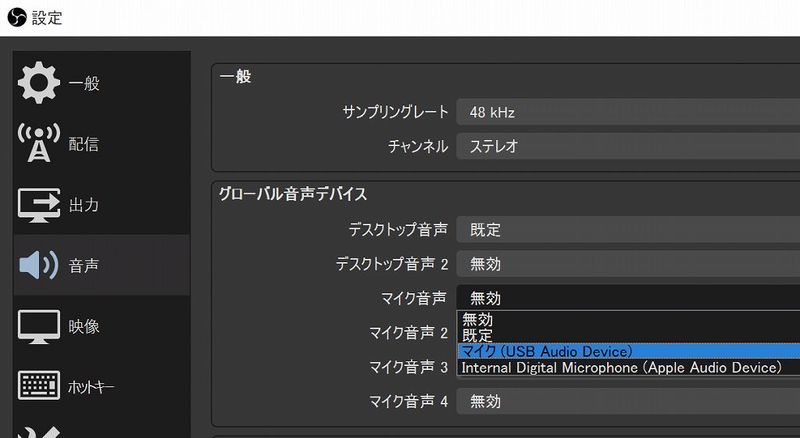Image resolution: width=800 pixels, height=438 pixels.
Task: Click the チャンネル label
Action: [418, 147]
